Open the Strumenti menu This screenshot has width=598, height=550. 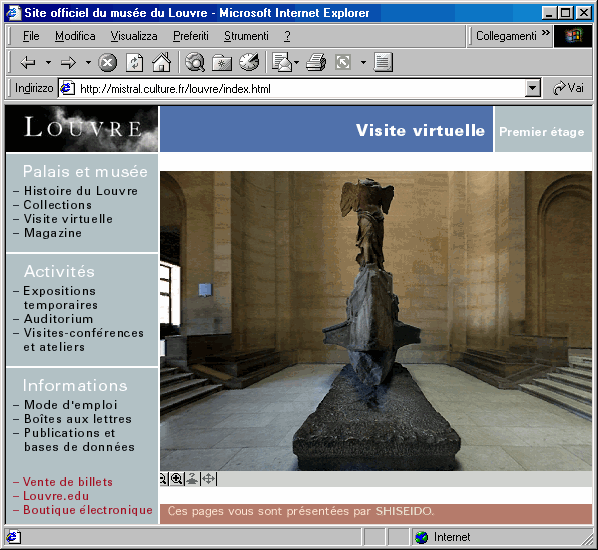point(246,36)
